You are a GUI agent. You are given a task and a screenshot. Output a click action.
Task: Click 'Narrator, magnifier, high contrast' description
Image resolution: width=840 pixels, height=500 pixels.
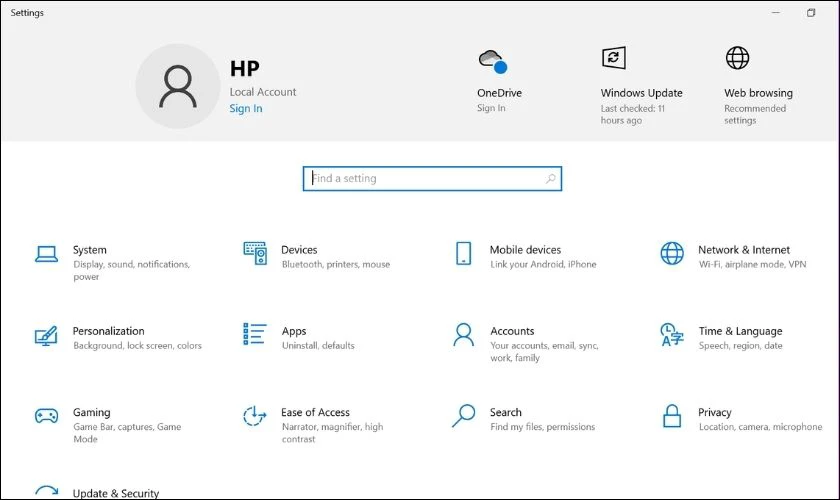(333, 433)
